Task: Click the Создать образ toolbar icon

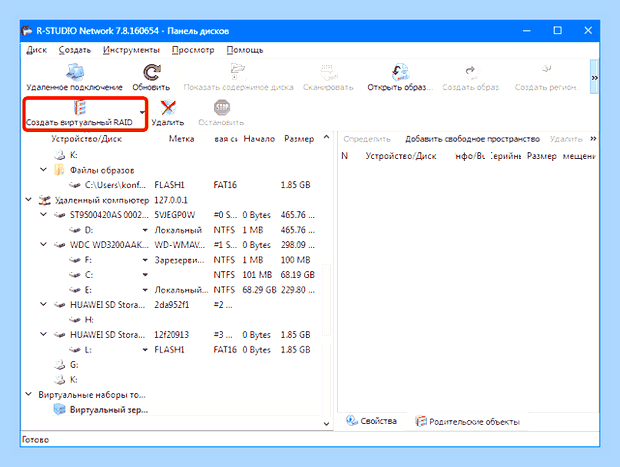Action: pyautogui.click(x=471, y=72)
